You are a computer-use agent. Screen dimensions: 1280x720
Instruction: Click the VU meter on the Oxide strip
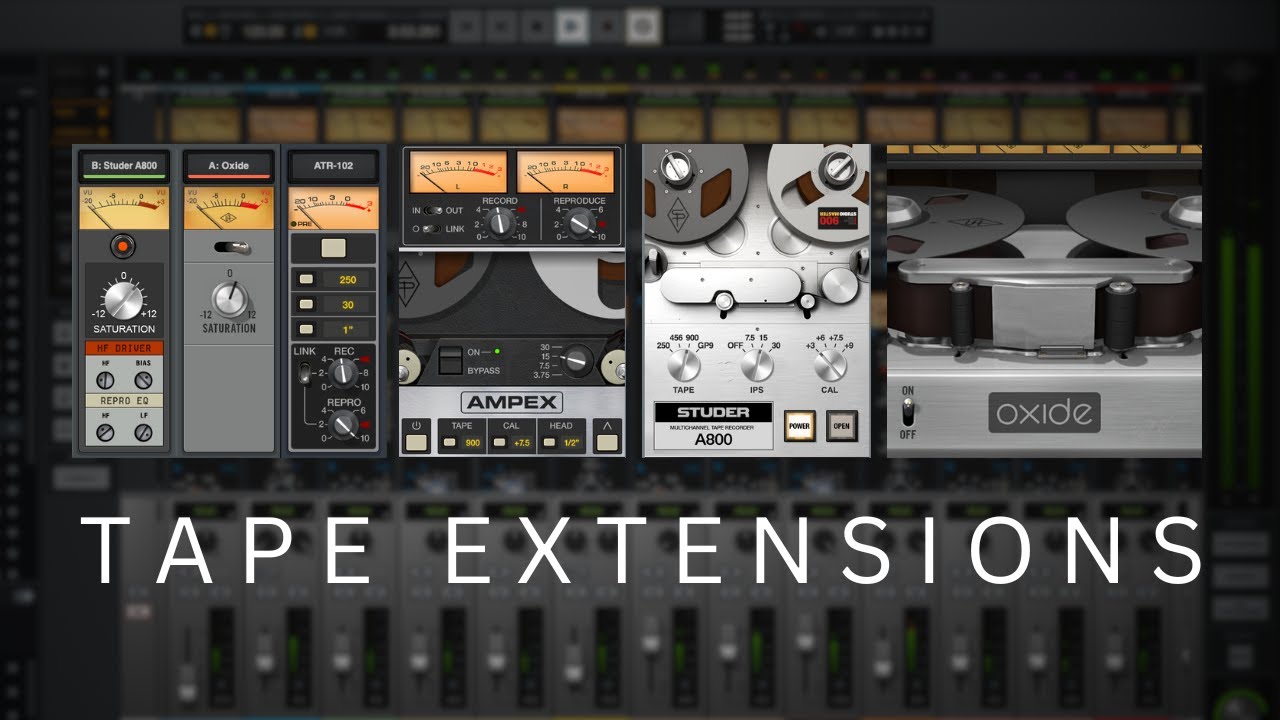pyautogui.click(x=229, y=207)
